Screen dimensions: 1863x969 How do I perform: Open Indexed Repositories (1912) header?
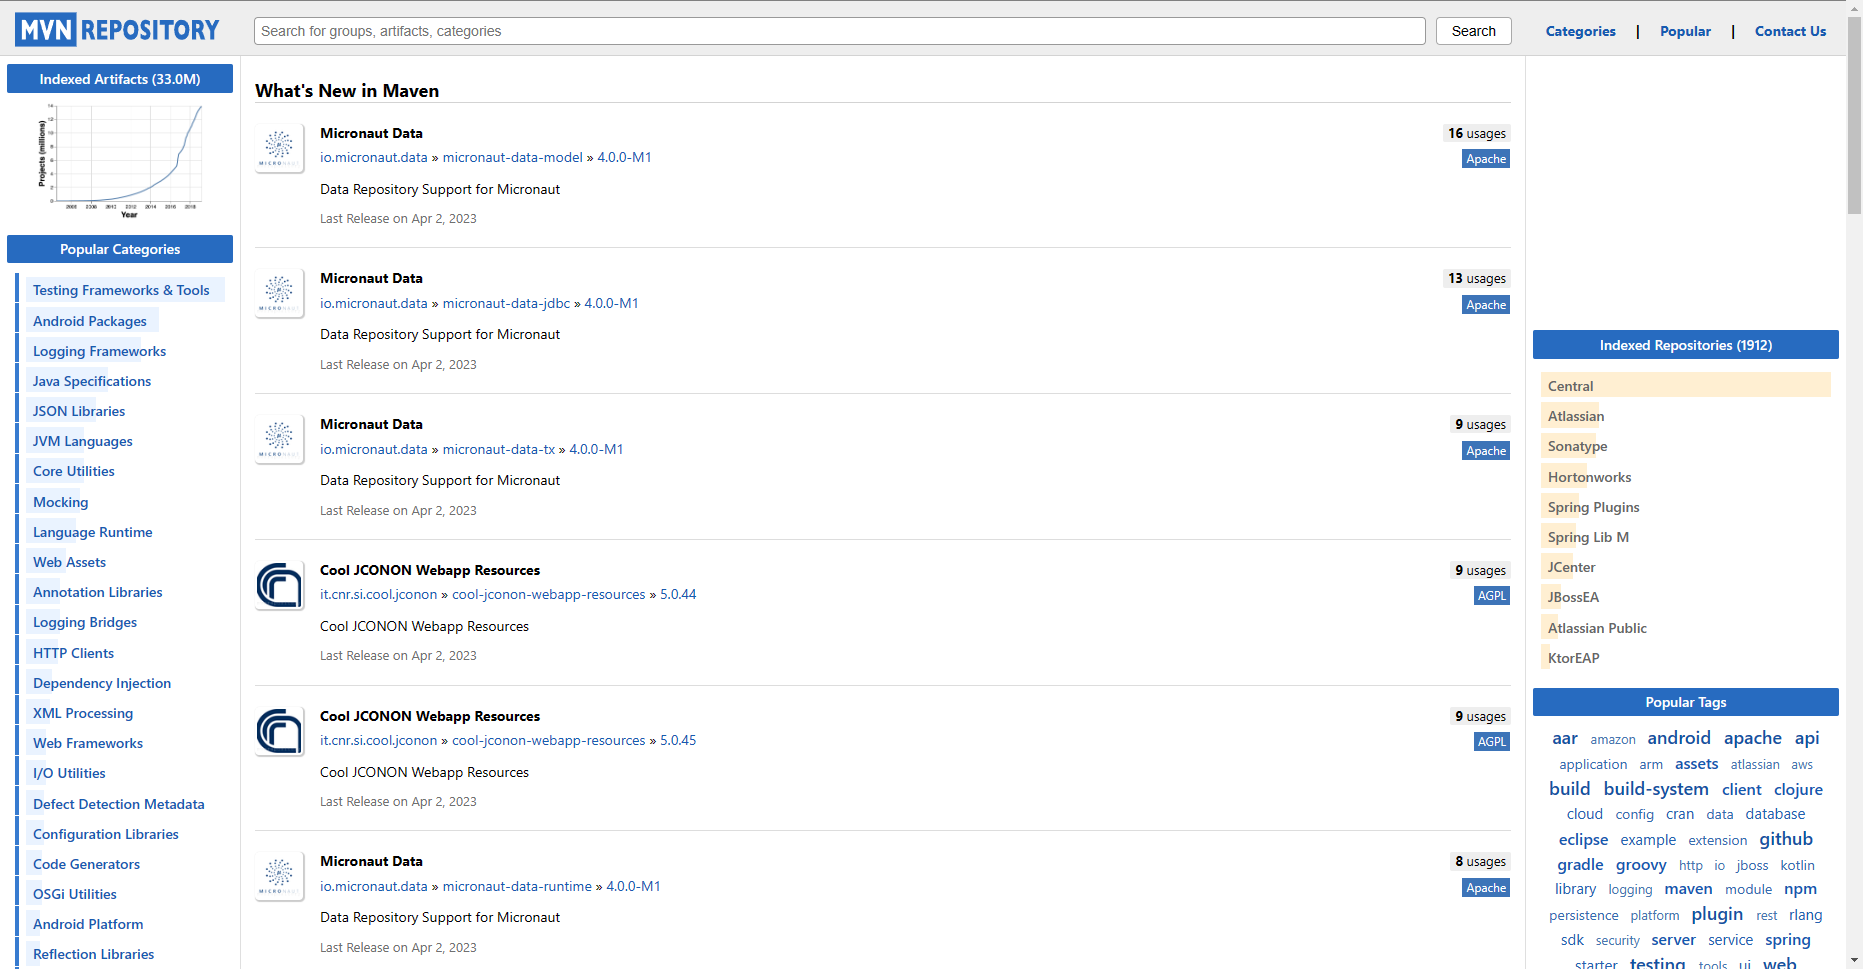click(x=1686, y=345)
